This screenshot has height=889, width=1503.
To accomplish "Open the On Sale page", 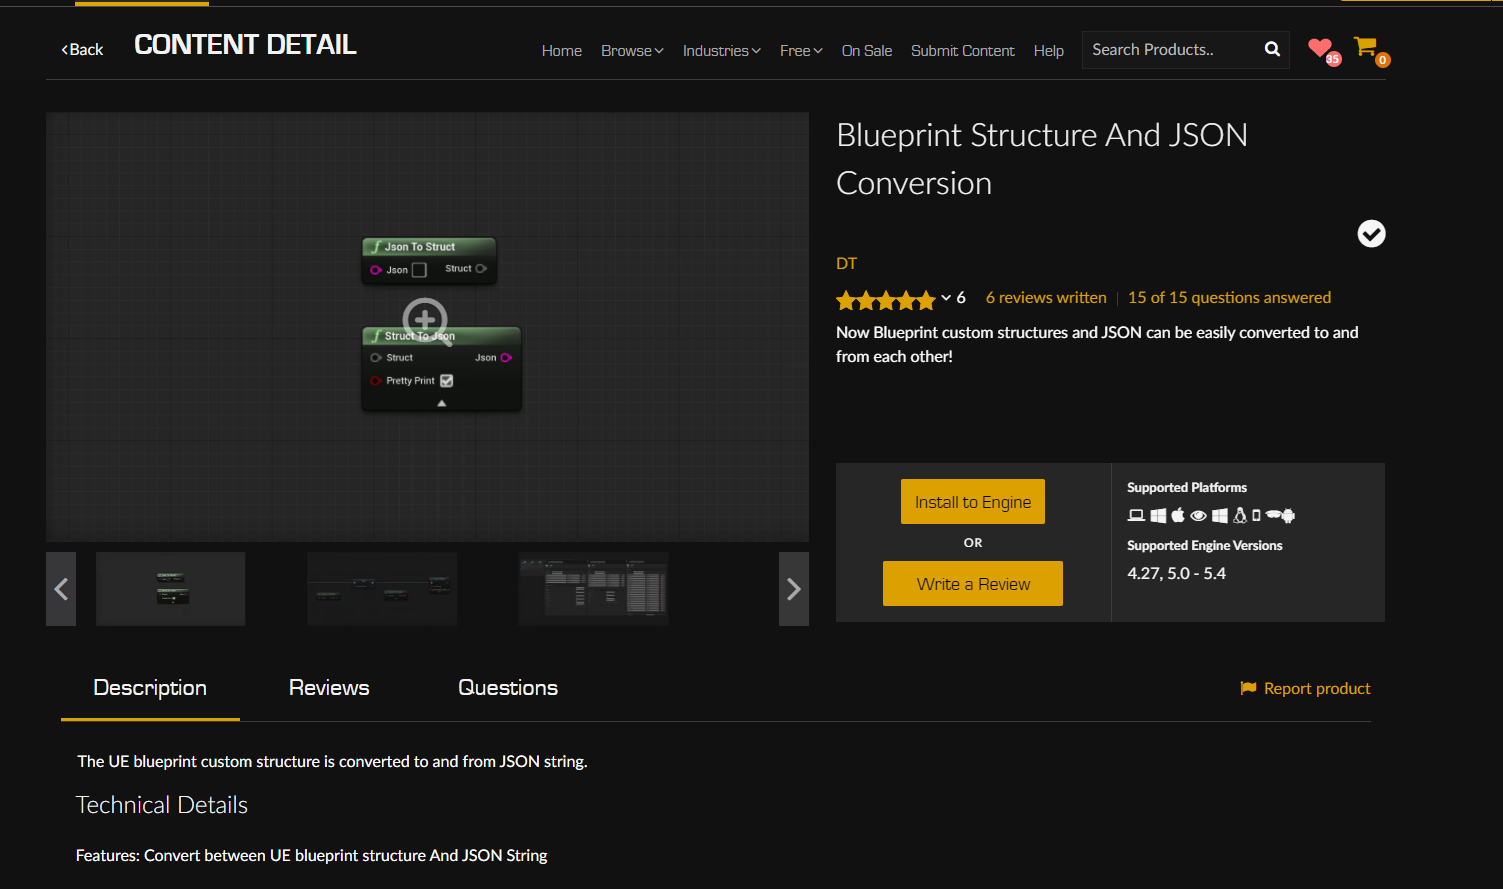I will pos(867,51).
